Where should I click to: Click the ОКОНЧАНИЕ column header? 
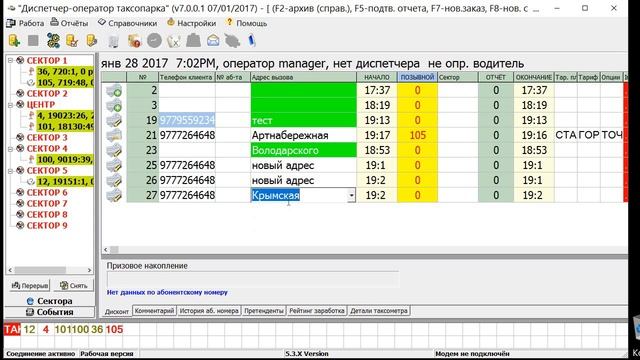(533, 77)
